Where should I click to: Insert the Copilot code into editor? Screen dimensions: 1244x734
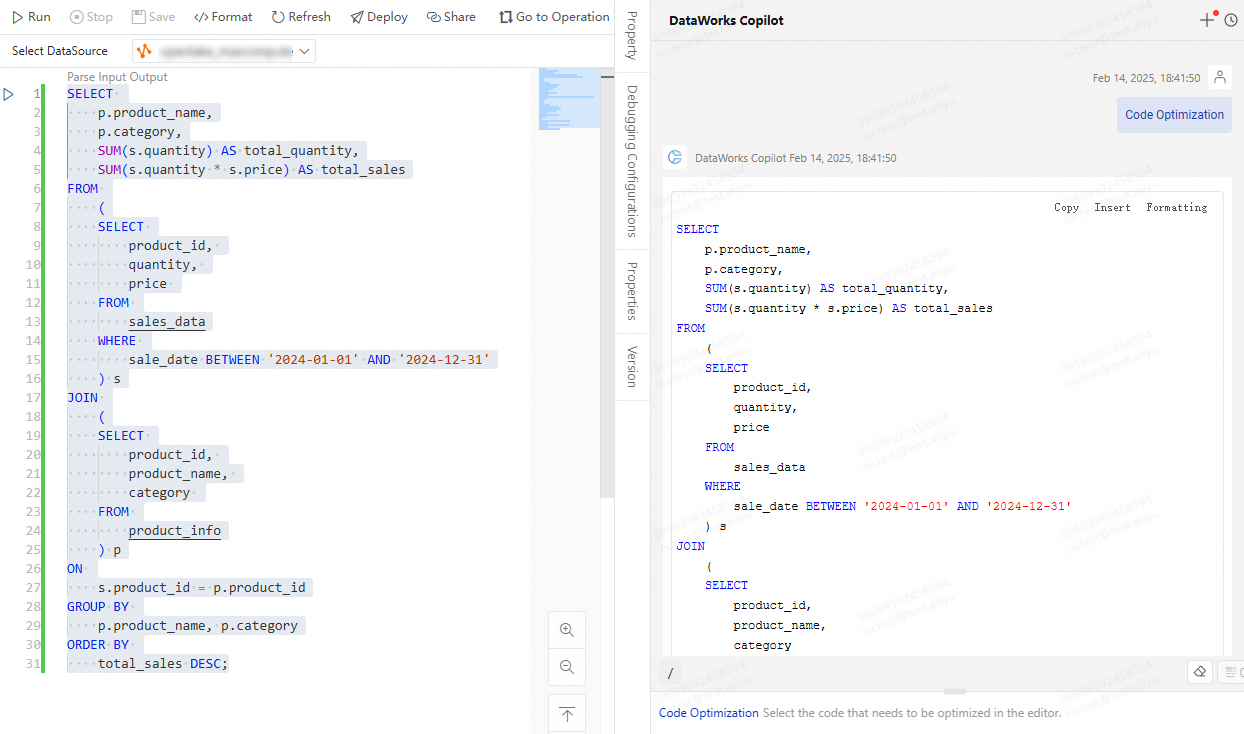click(1112, 208)
